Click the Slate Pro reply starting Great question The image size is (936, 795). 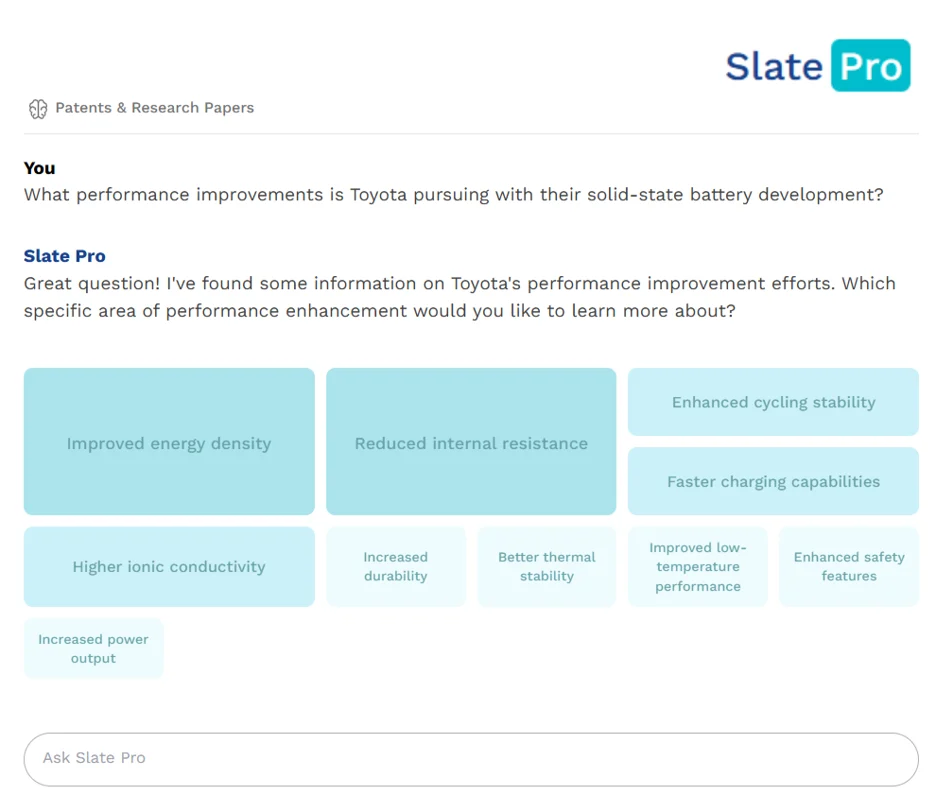(x=459, y=297)
